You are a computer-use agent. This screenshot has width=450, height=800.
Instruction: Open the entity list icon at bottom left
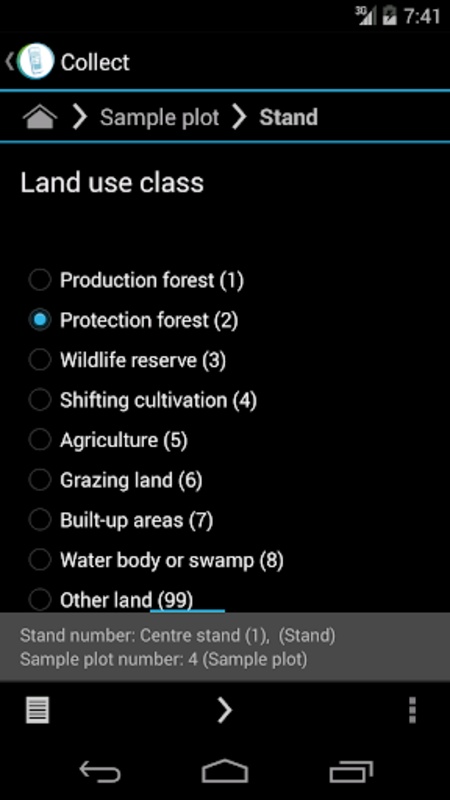point(38,710)
